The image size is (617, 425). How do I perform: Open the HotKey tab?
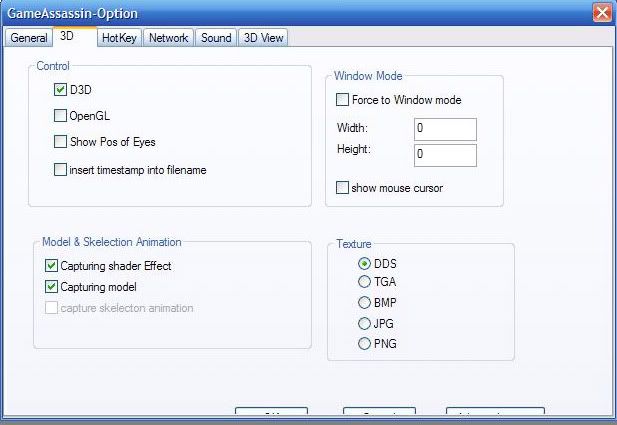(119, 38)
